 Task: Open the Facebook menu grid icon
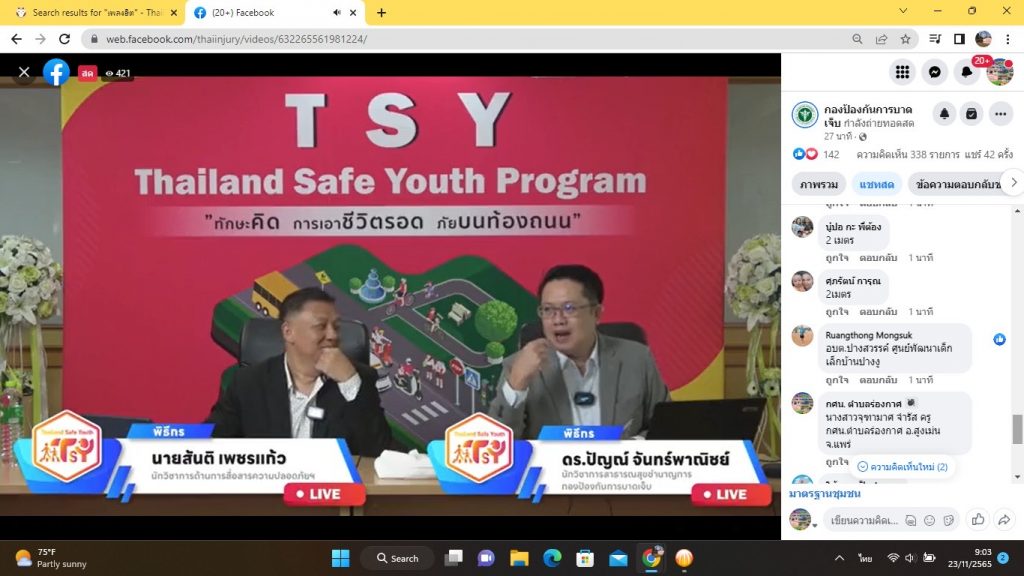tap(903, 72)
